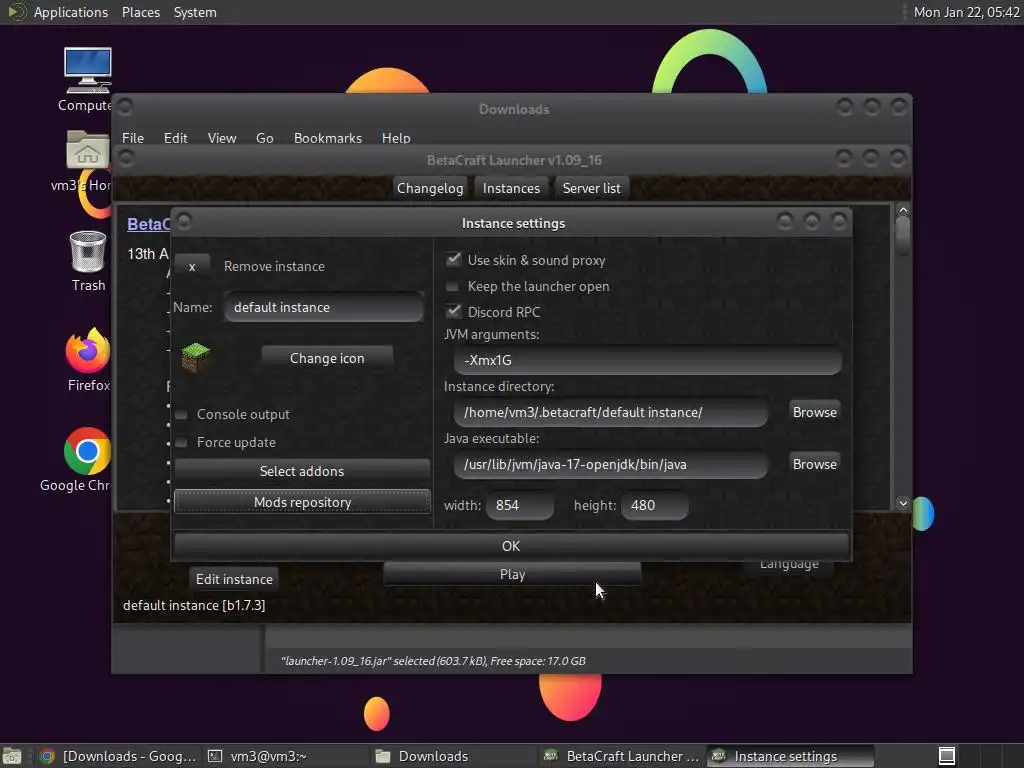The image size is (1024, 768).
Task: Toggle Use skin & sound proxy checkbox
Action: tap(453, 259)
